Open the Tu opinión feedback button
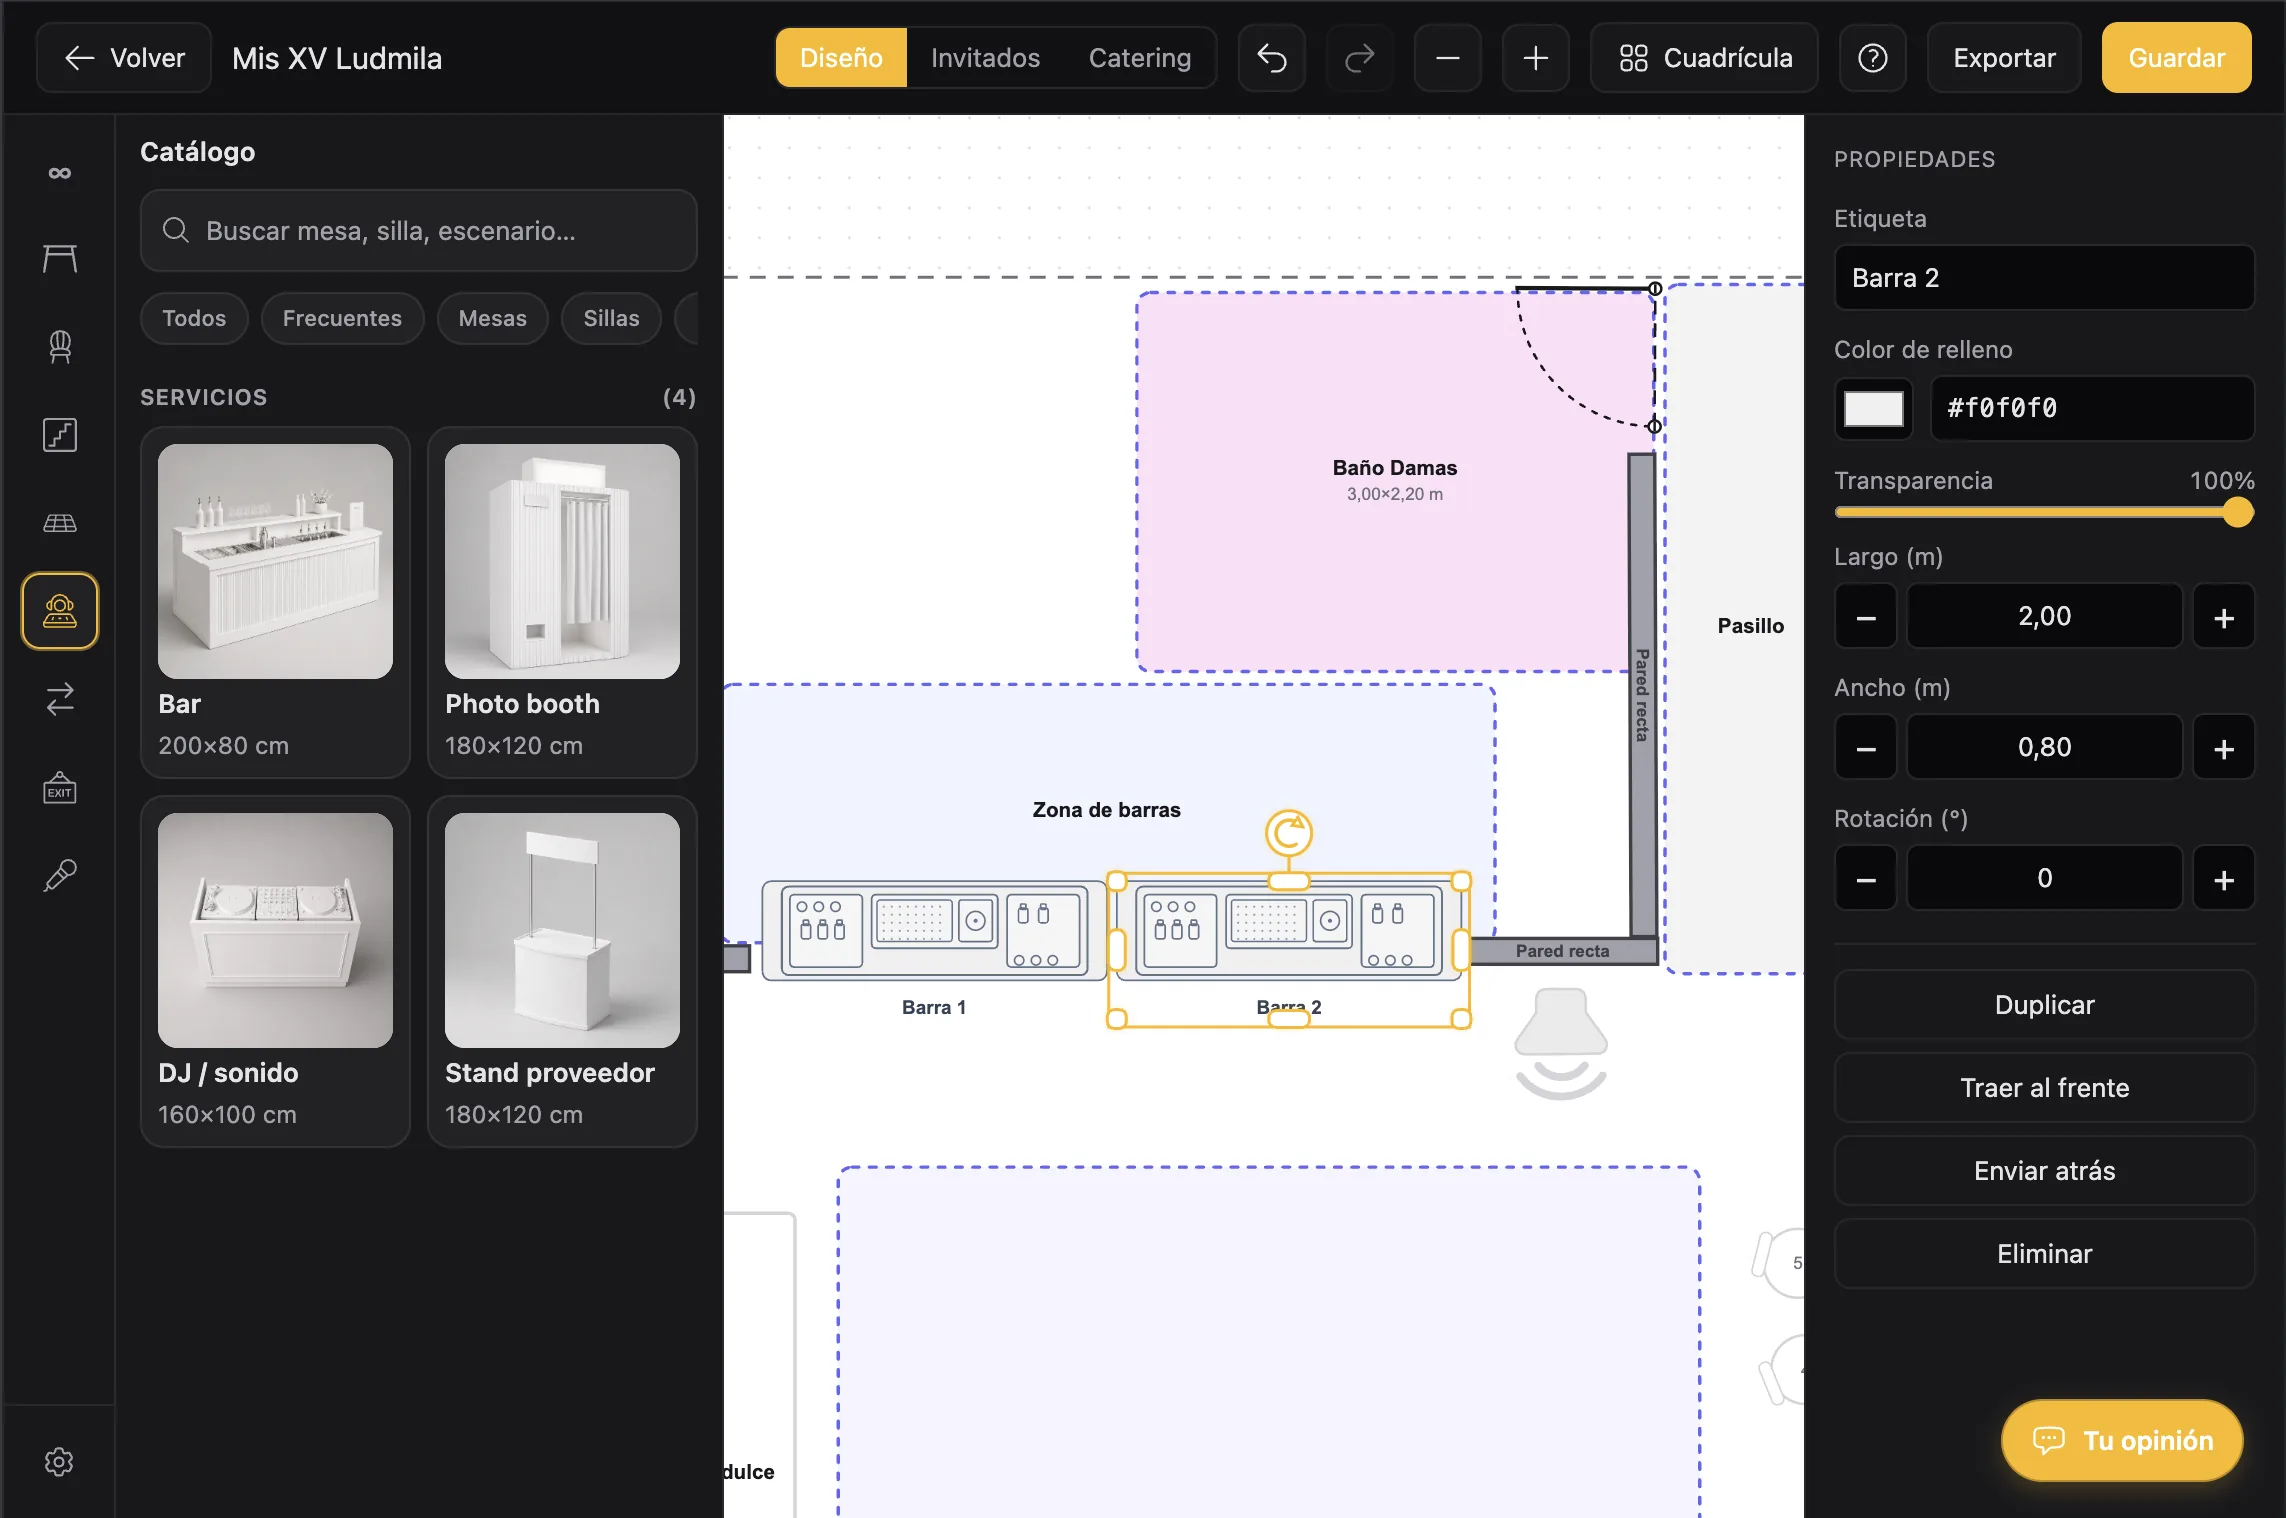2286x1518 pixels. coord(2122,1440)
